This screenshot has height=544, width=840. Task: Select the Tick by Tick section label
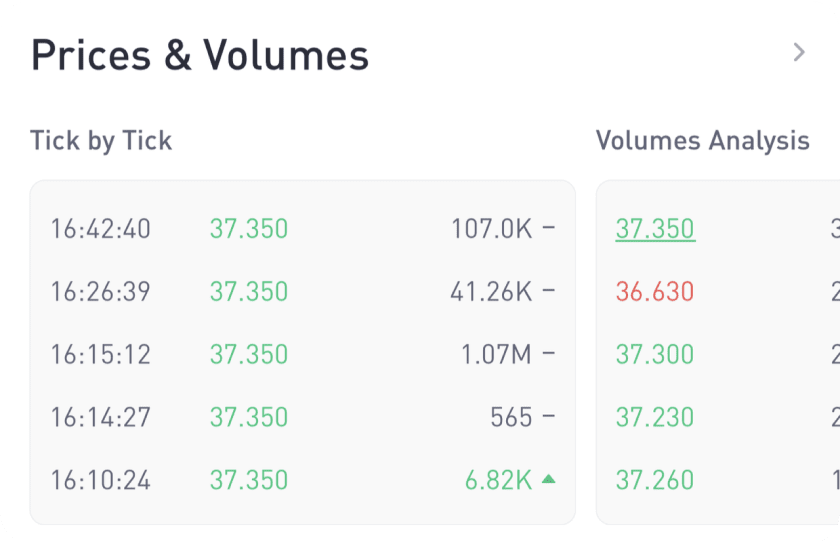click(x=101, y=141)
